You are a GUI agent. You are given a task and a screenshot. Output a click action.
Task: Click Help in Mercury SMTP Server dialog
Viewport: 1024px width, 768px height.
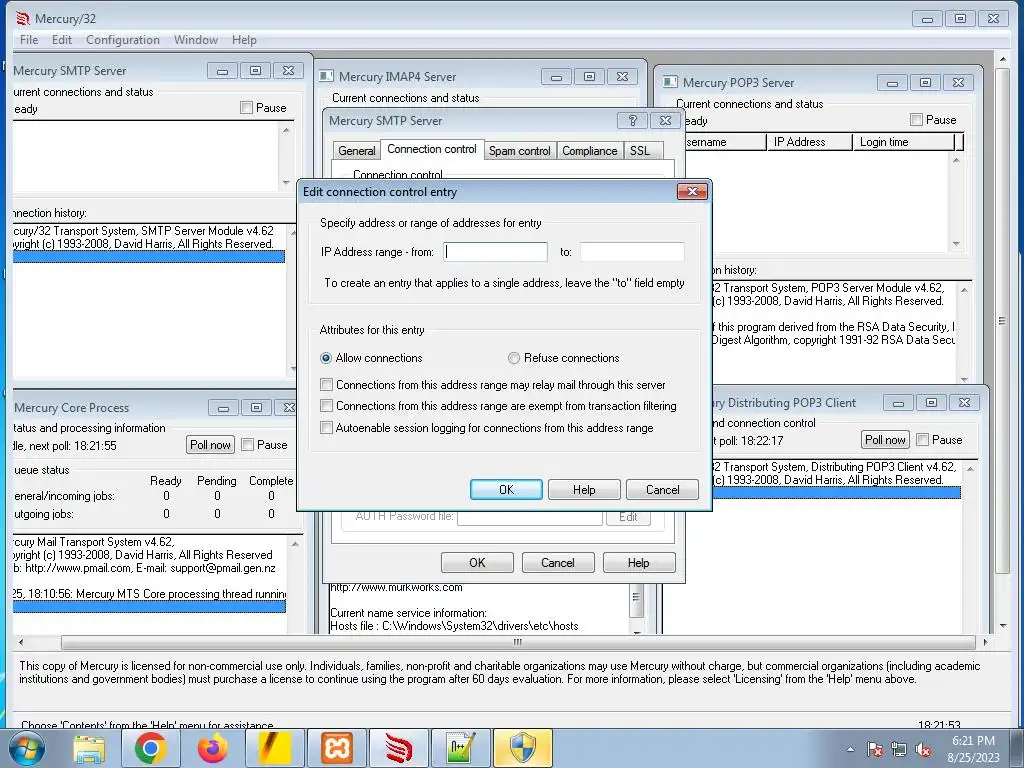click(639, 563)
